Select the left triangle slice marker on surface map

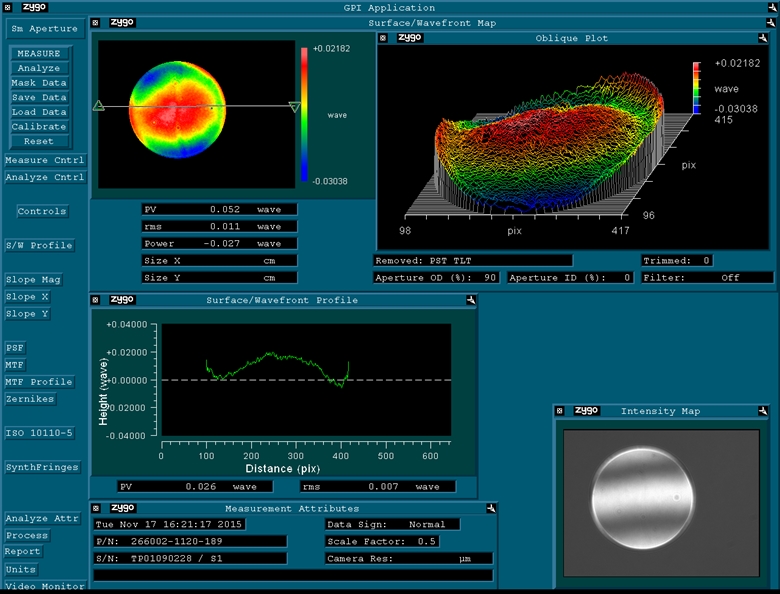(x=98, y=105)
